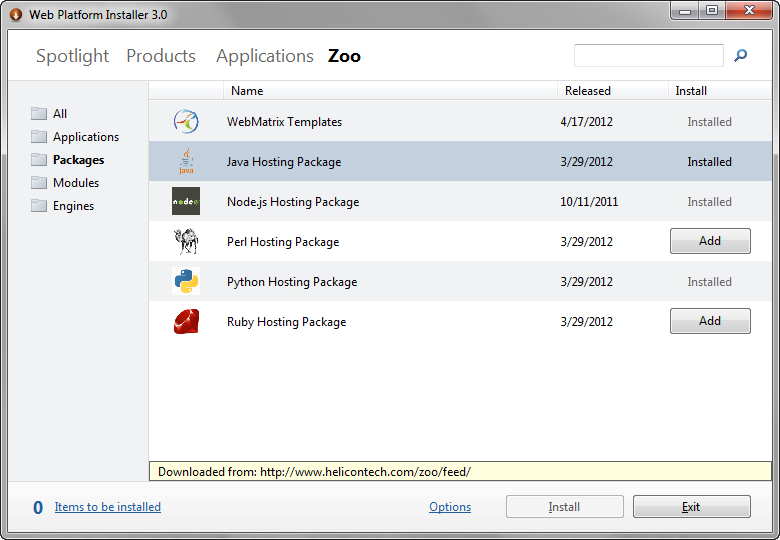
Task: Click Installed status of Node.js Hosting Package
Action: coord(709,202)
